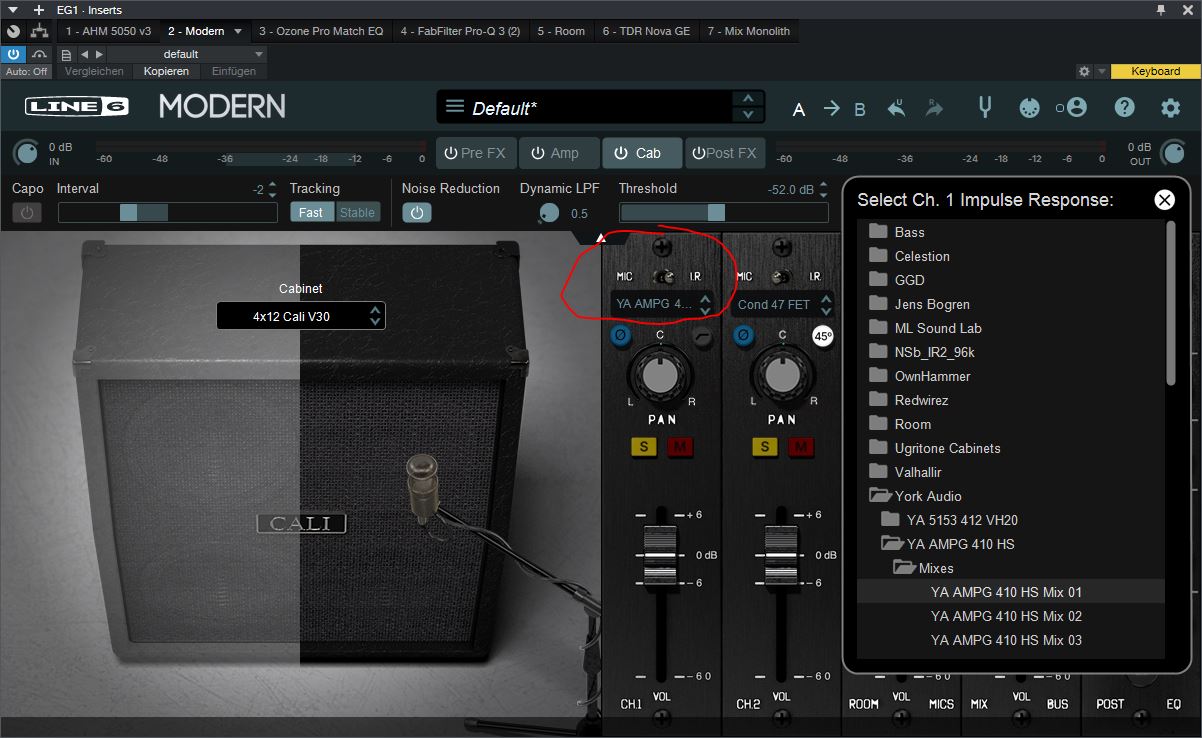Mute channel 1 with M button

click(680, 446)
